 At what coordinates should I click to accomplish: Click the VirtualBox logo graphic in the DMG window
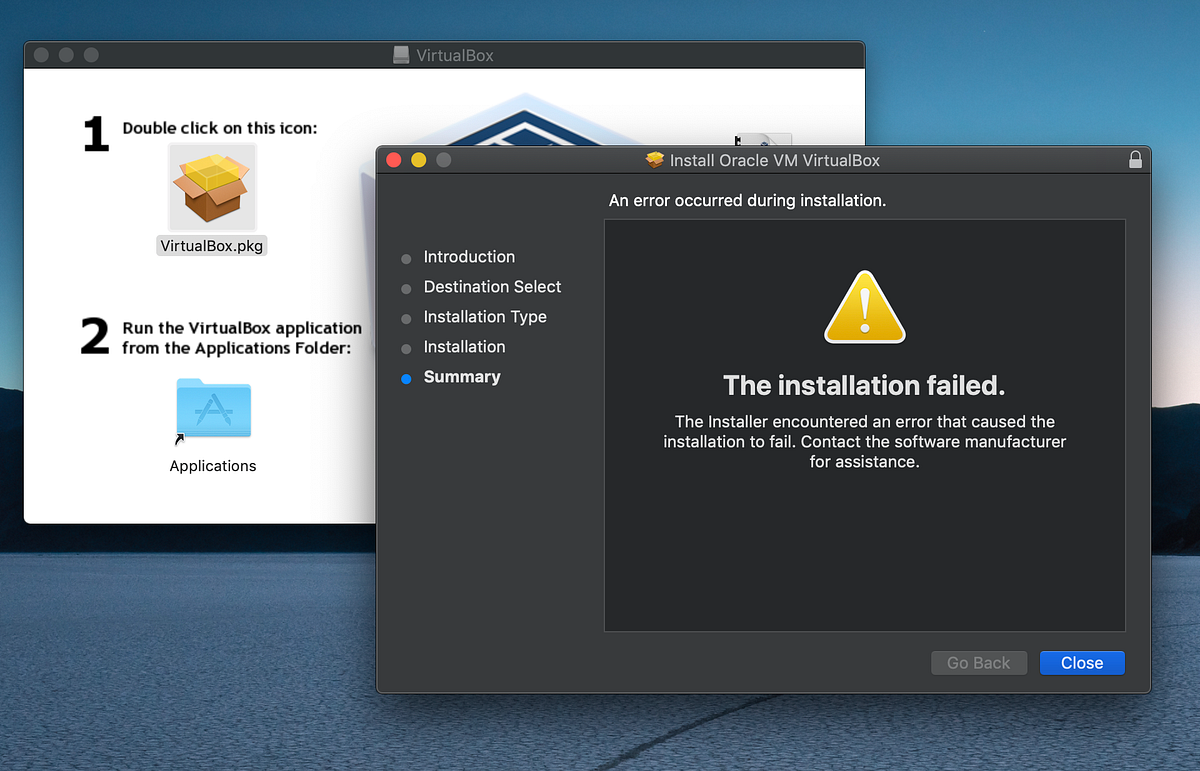coord(525,120)
